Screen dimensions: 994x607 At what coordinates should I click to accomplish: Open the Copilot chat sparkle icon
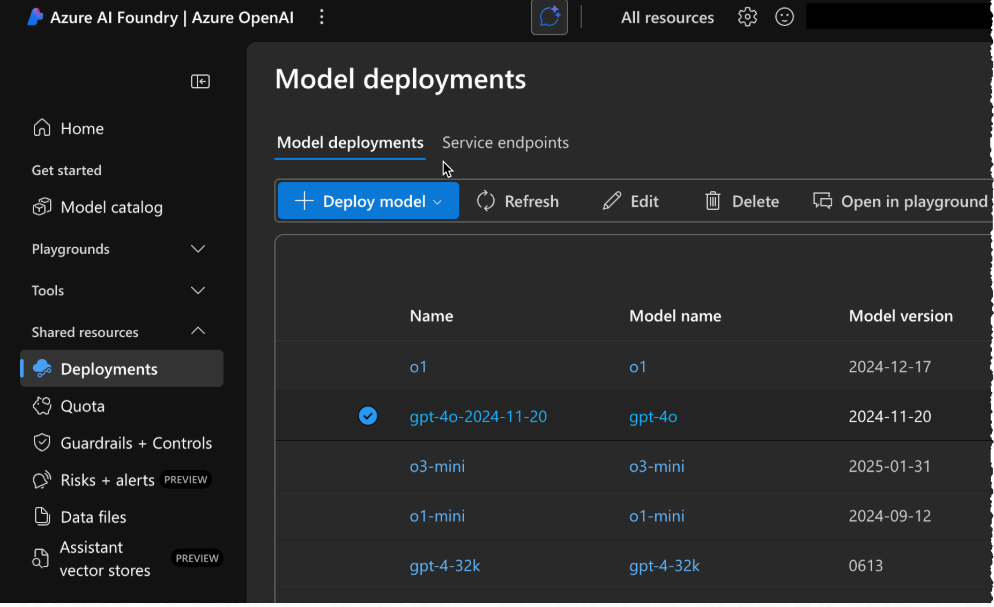(549, 17)
